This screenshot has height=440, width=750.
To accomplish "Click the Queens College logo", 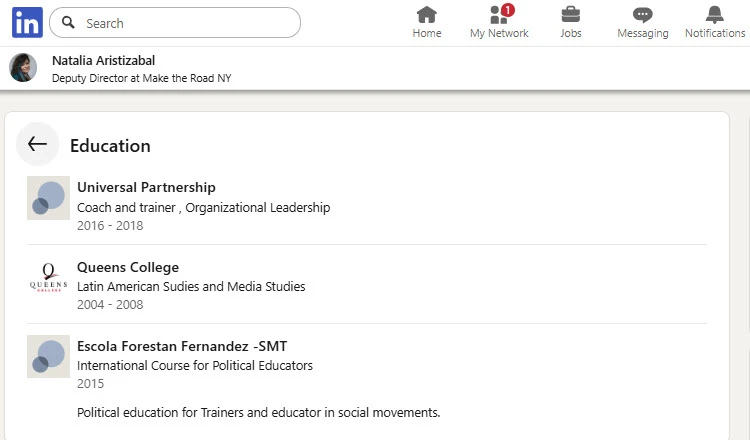I will pyautogui.click(x=48, y=277).
